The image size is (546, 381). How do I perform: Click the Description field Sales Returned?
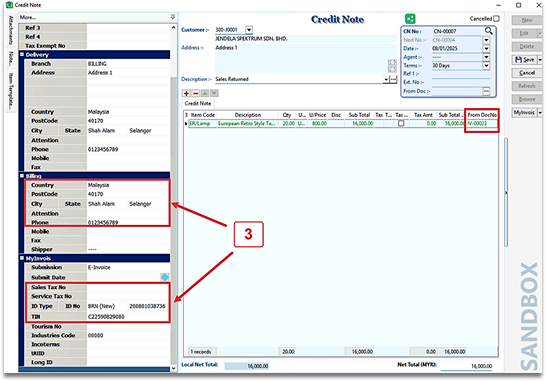pos(299,79)
